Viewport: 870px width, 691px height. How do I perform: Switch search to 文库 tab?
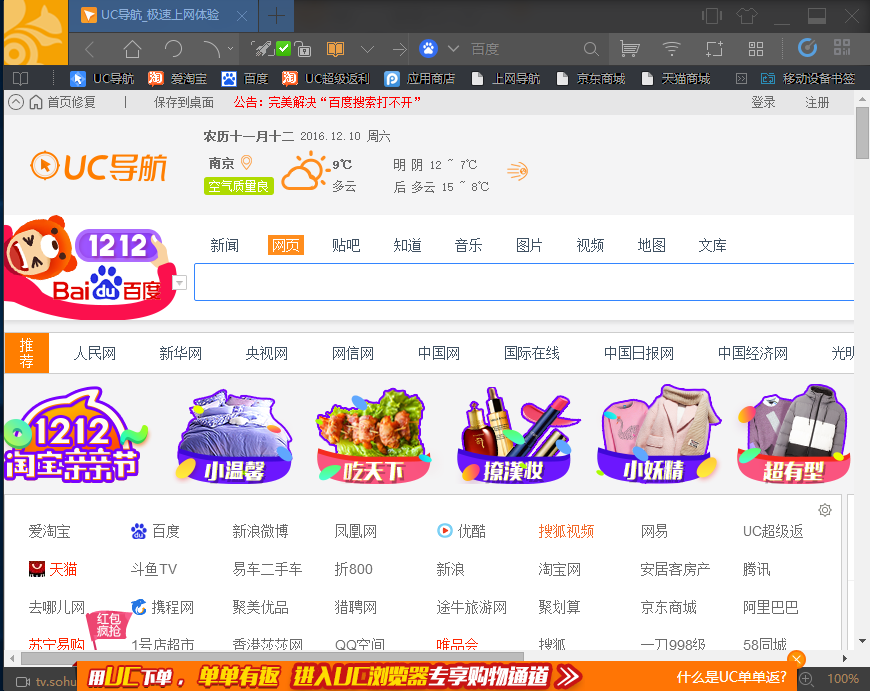(712, 245)
